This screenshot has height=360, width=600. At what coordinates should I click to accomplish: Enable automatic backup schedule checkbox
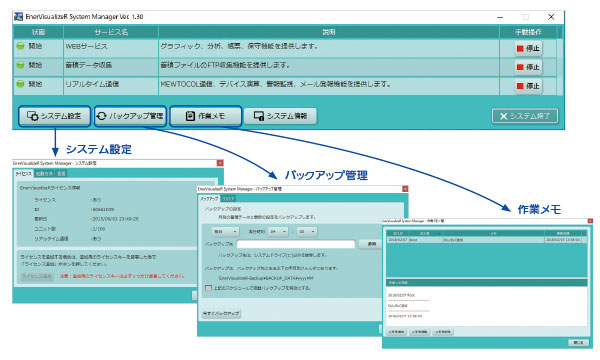(x=208, y=288)
